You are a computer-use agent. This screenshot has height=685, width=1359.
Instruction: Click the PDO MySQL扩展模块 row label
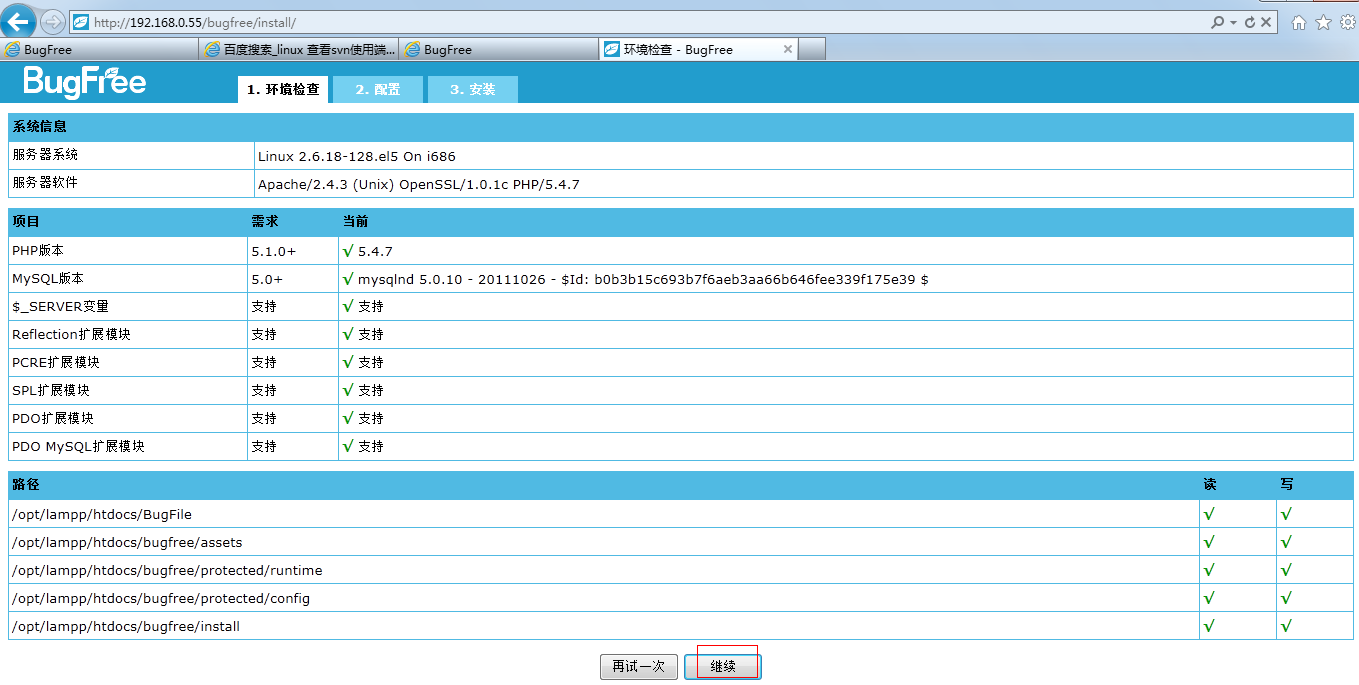tap(78, 446)
